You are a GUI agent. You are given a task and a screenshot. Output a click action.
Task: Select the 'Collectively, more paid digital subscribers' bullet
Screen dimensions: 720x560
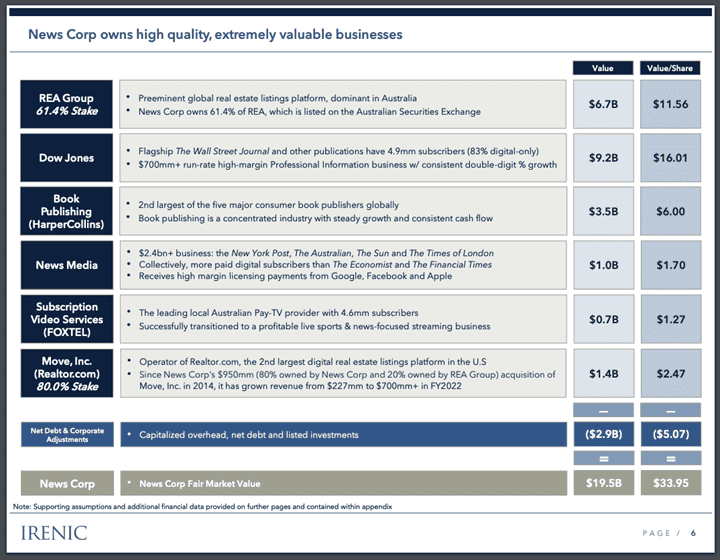[315, 264]
